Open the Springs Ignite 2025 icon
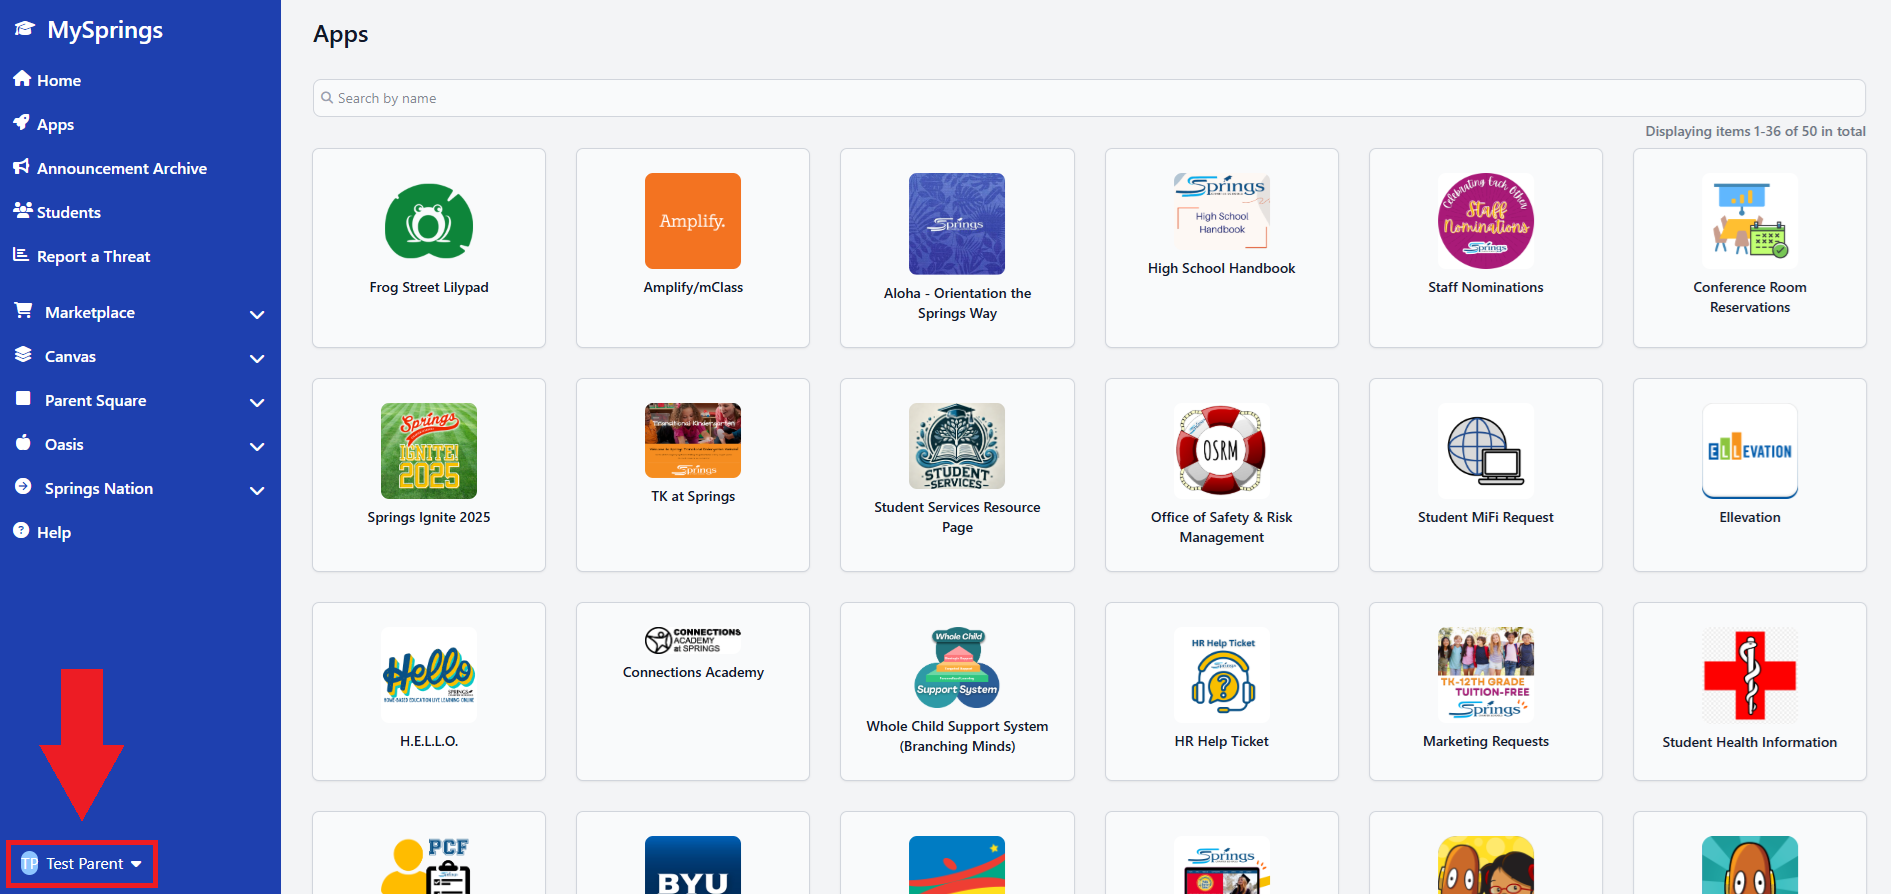Image resolution: width=1891 pixels, height=894 pixels. click(428, 451)
